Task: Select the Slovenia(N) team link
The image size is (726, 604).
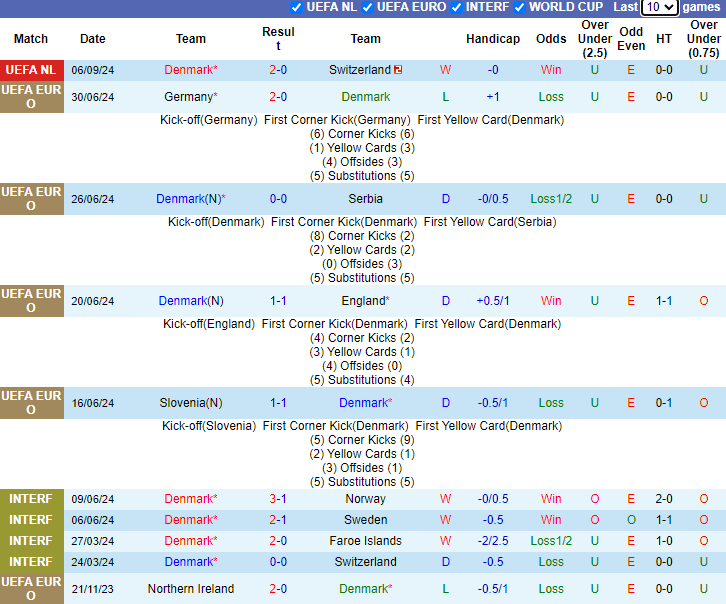Action: [190, 403]
